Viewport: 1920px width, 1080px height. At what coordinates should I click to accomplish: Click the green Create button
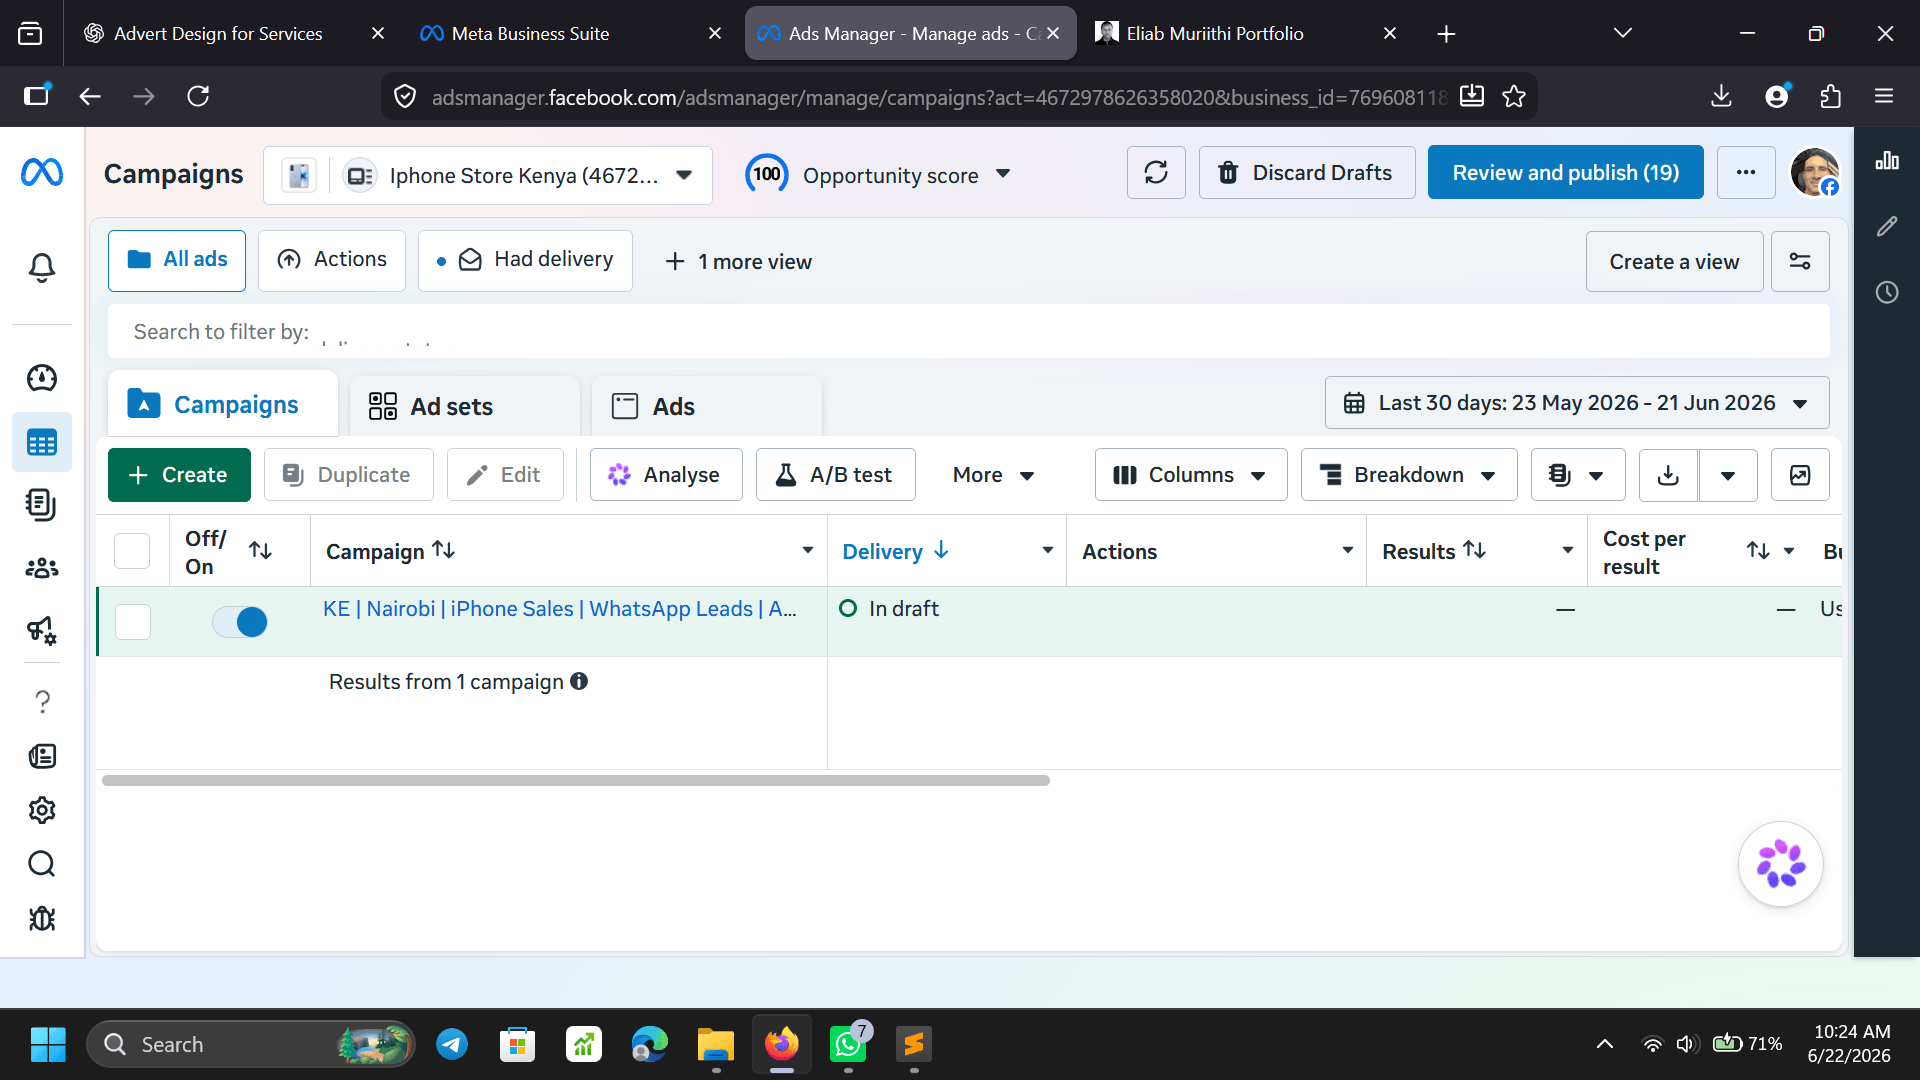(x=179, y=475)
